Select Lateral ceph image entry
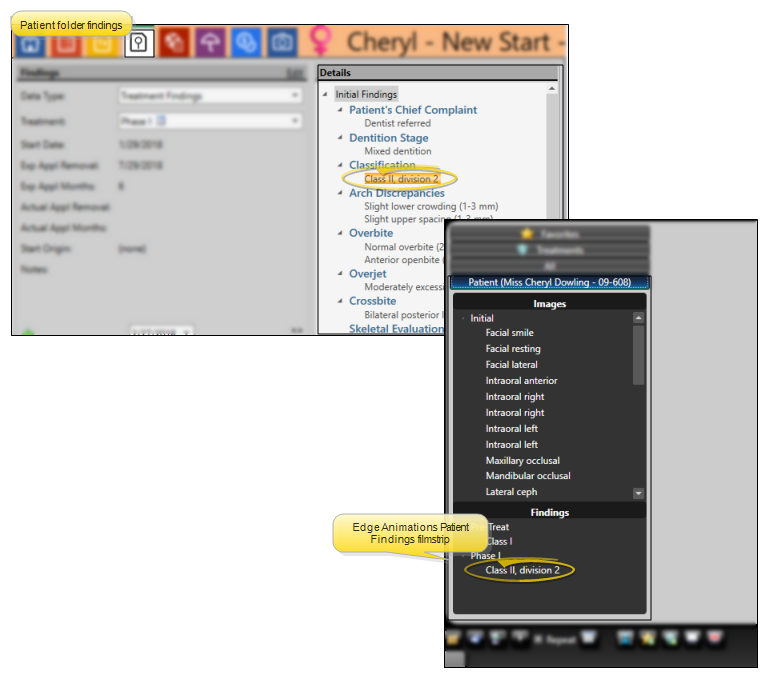This screenshot has height=680, width=770. pos(511,492)
